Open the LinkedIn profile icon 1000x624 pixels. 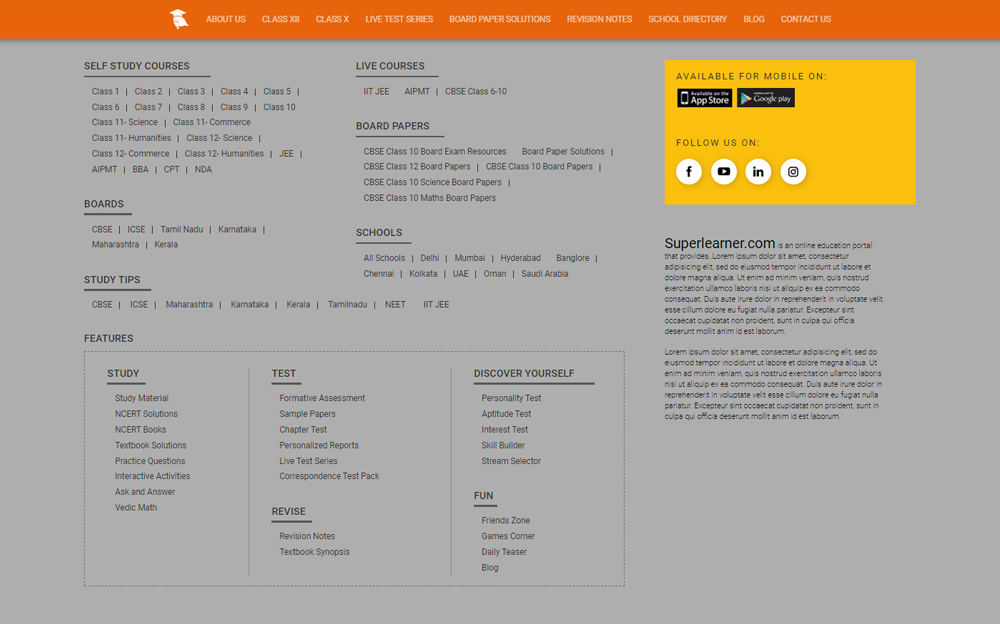pos(758,172)
